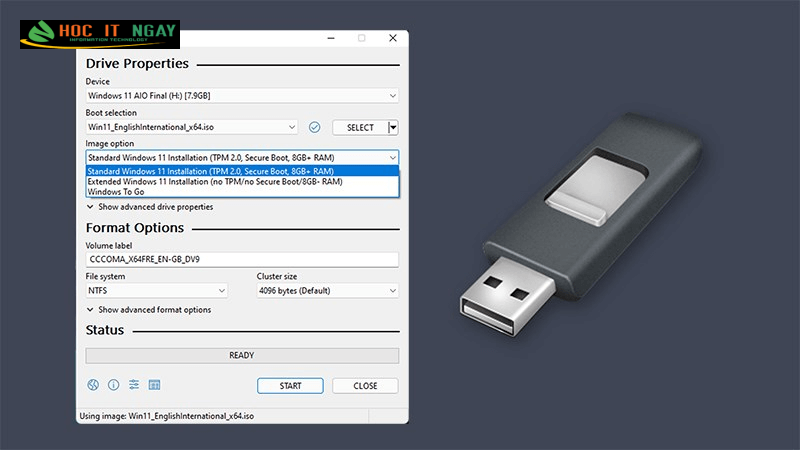Open the File system NTFS dropdown
This screenshot has height=450, width=800.
(x=156, y=290)
